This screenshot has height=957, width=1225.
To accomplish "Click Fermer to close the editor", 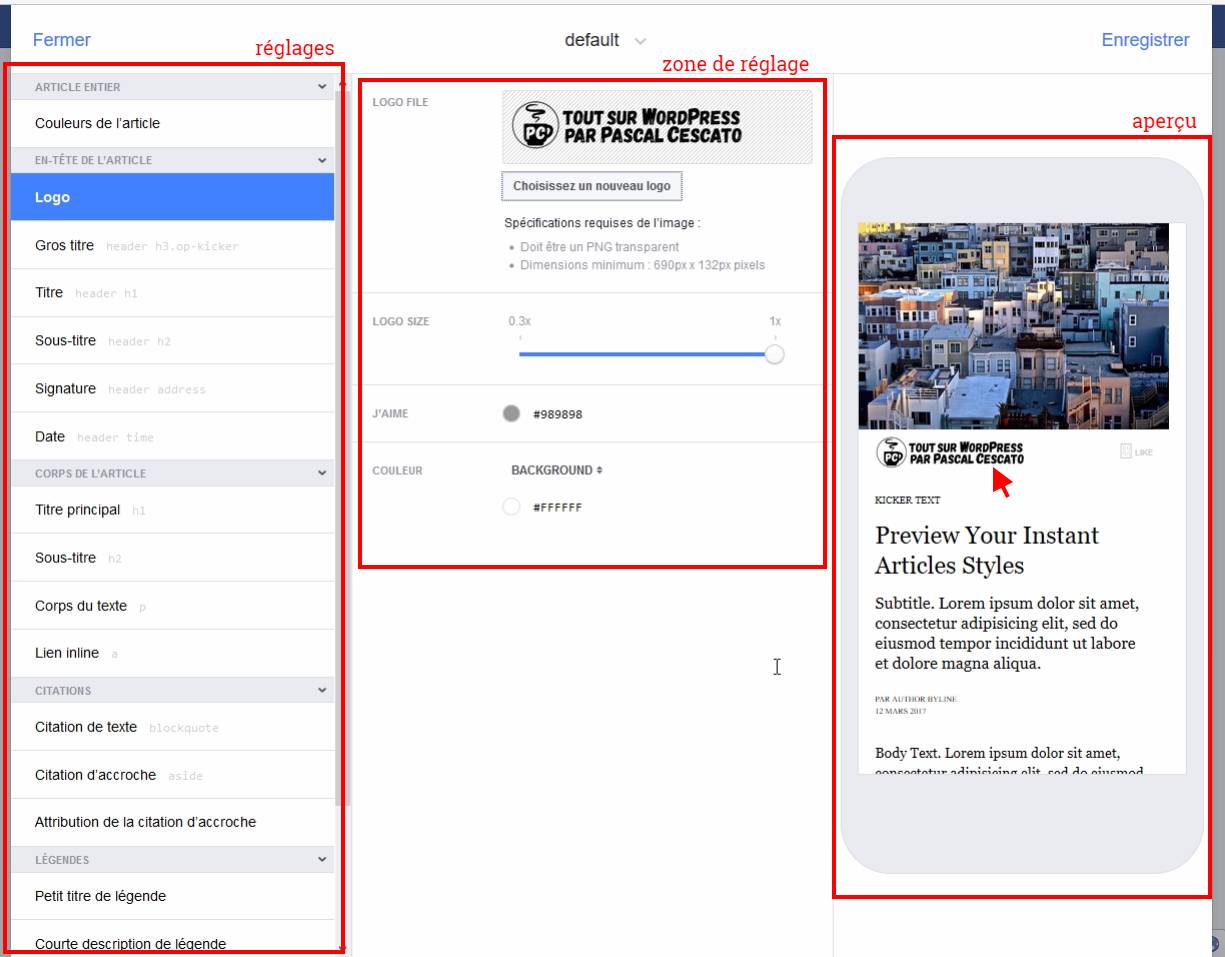I will pos(62,40).
